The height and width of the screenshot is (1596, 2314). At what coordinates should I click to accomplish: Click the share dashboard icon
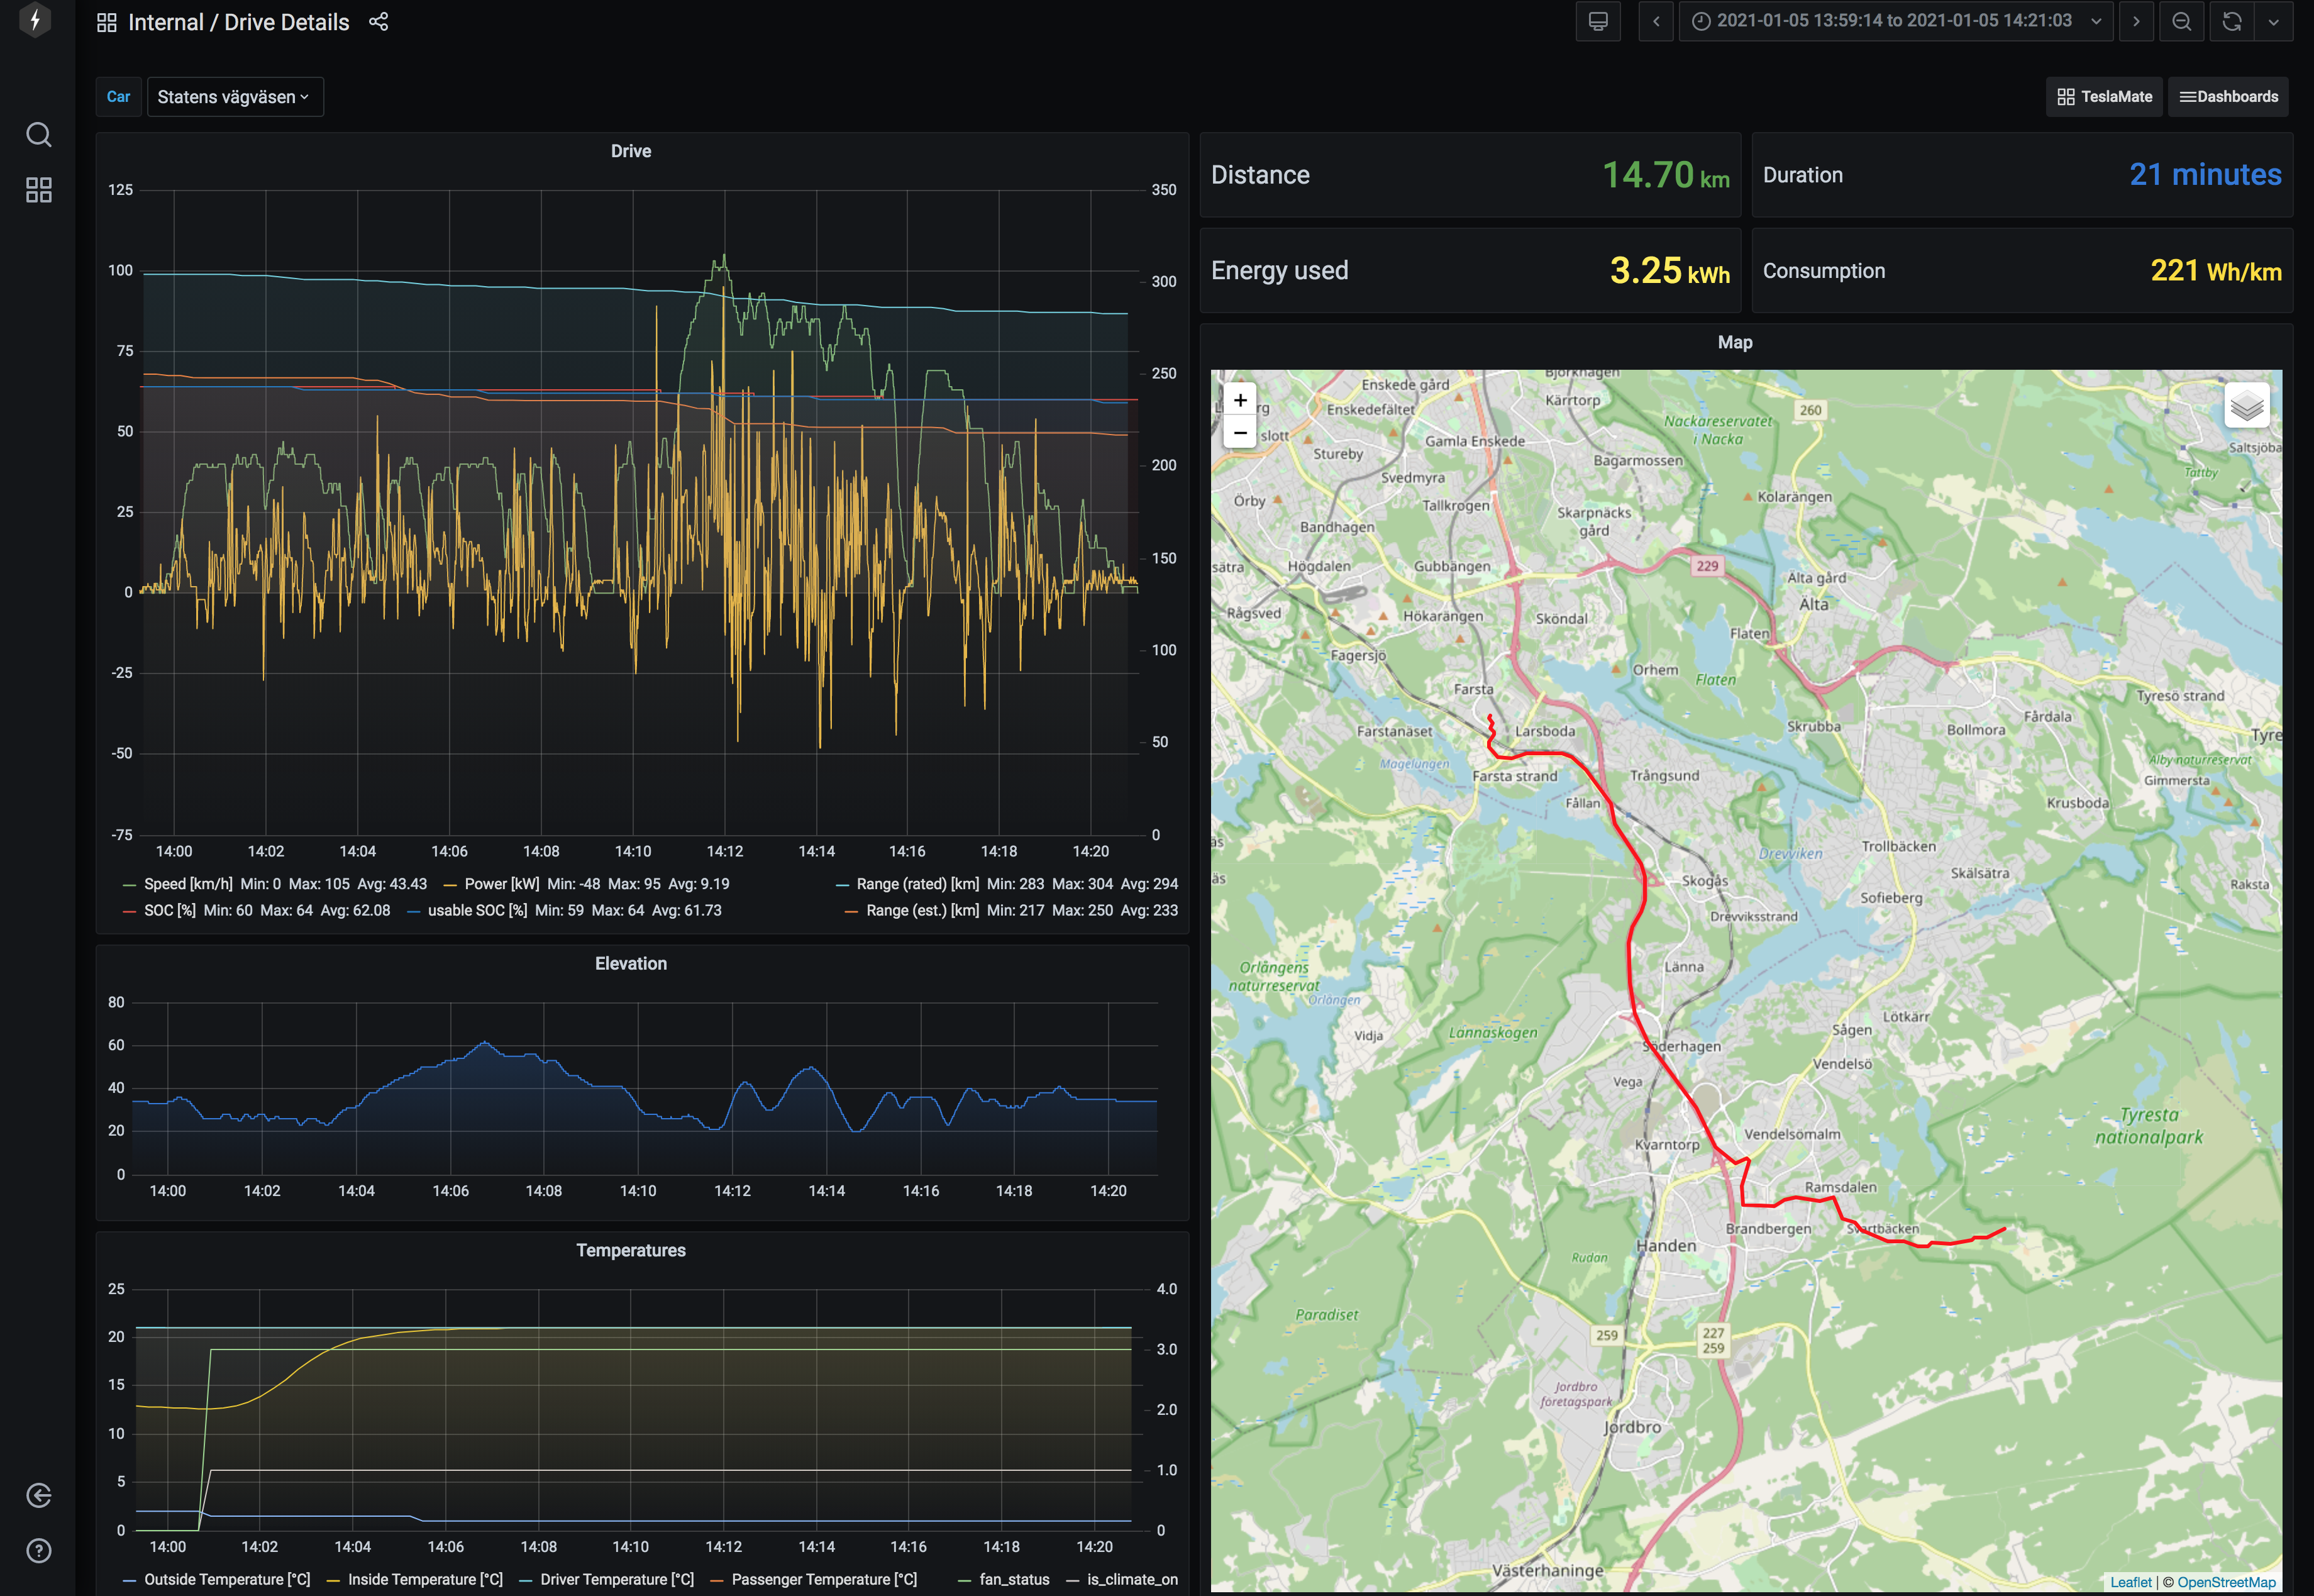tap(378, 21)
